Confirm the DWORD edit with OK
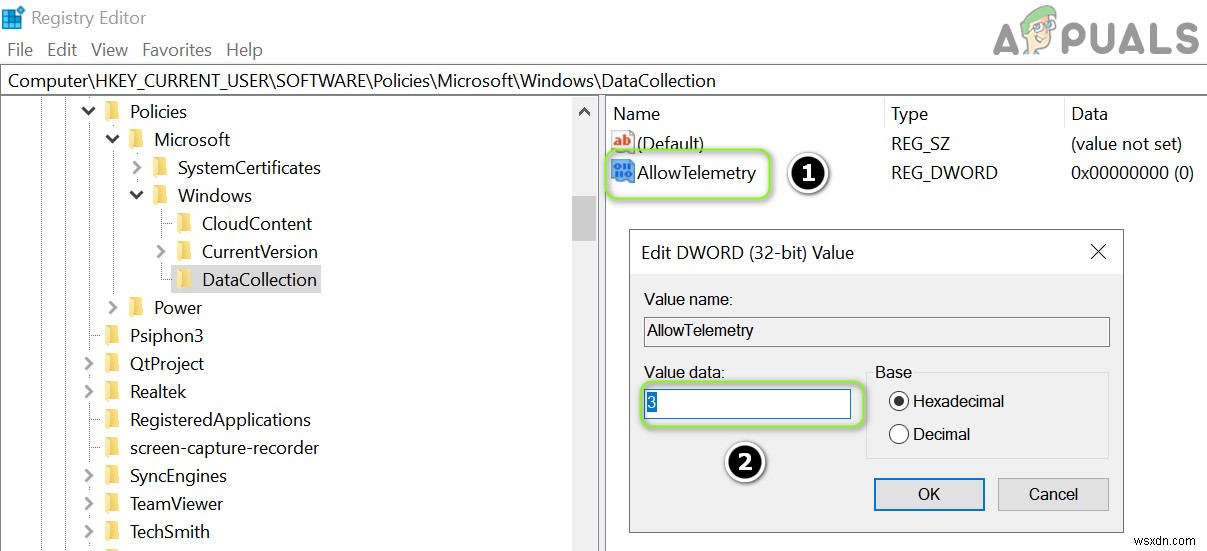Viewport: 1207px width, 551px height. [x=929, y=494]
